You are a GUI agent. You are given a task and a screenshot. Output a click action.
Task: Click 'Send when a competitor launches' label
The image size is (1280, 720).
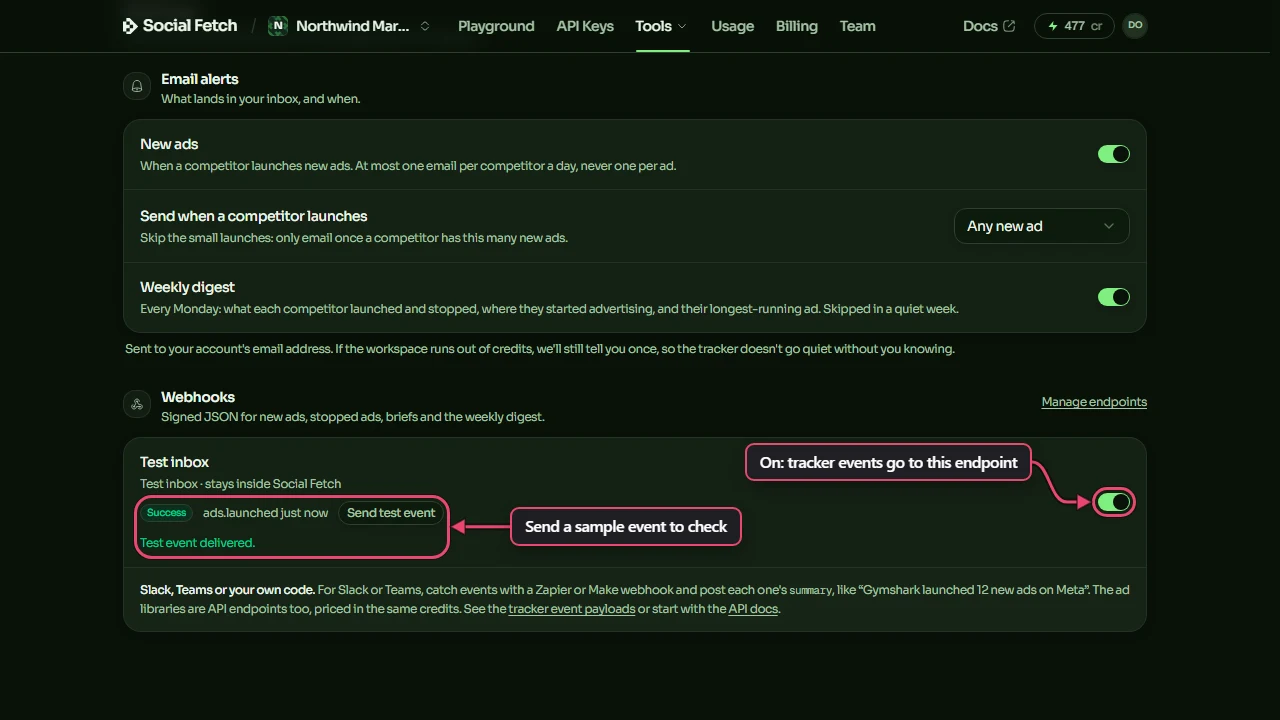coord(254,216)
